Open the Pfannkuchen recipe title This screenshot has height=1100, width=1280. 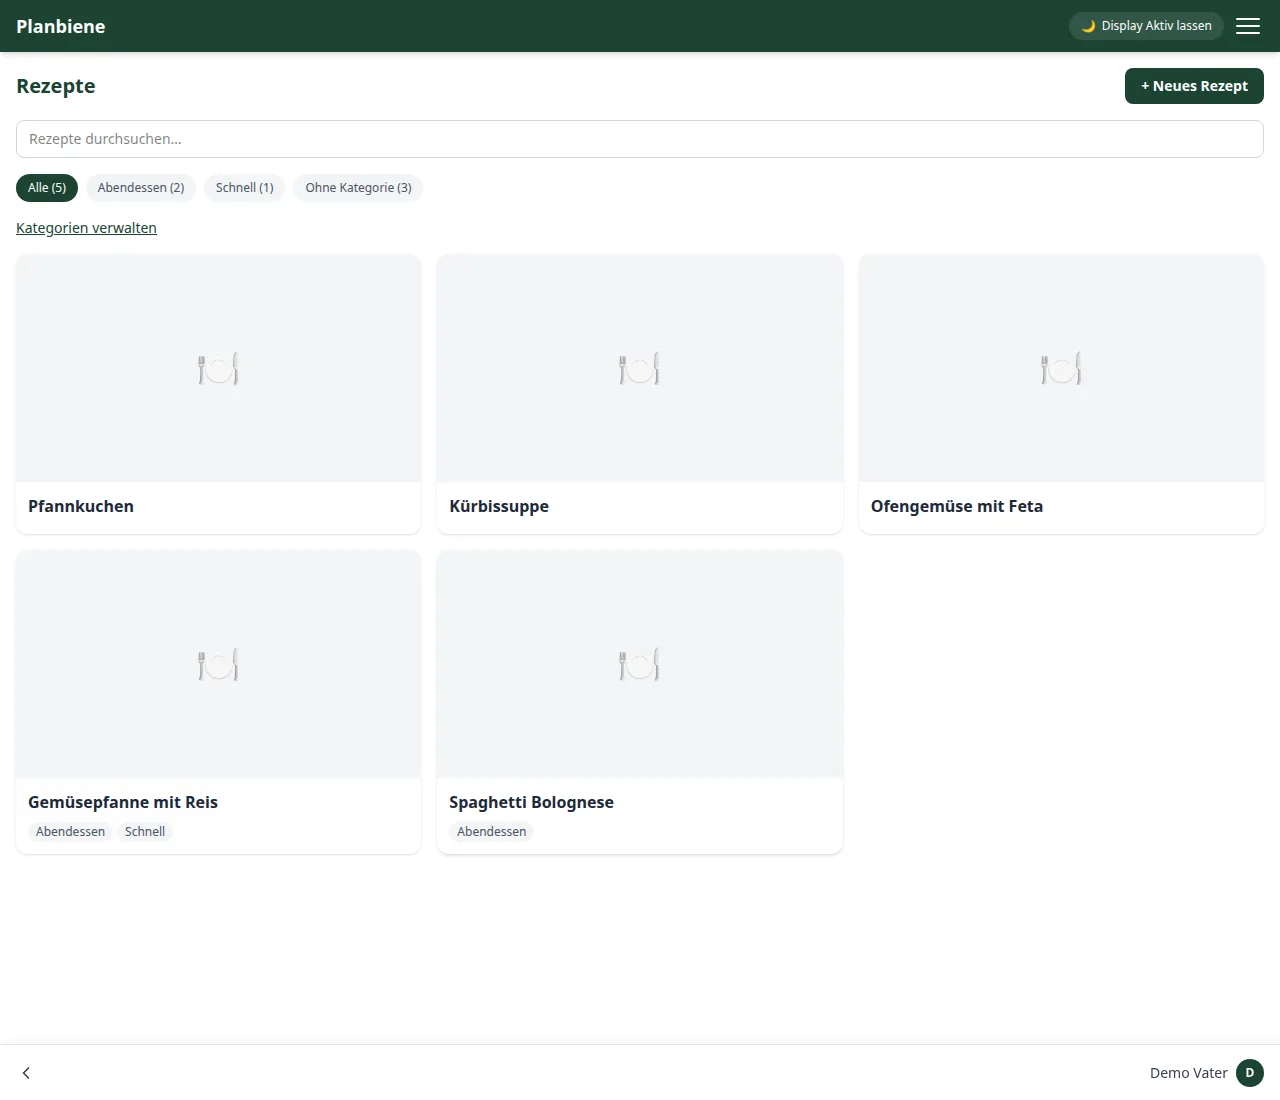point(81,506)
